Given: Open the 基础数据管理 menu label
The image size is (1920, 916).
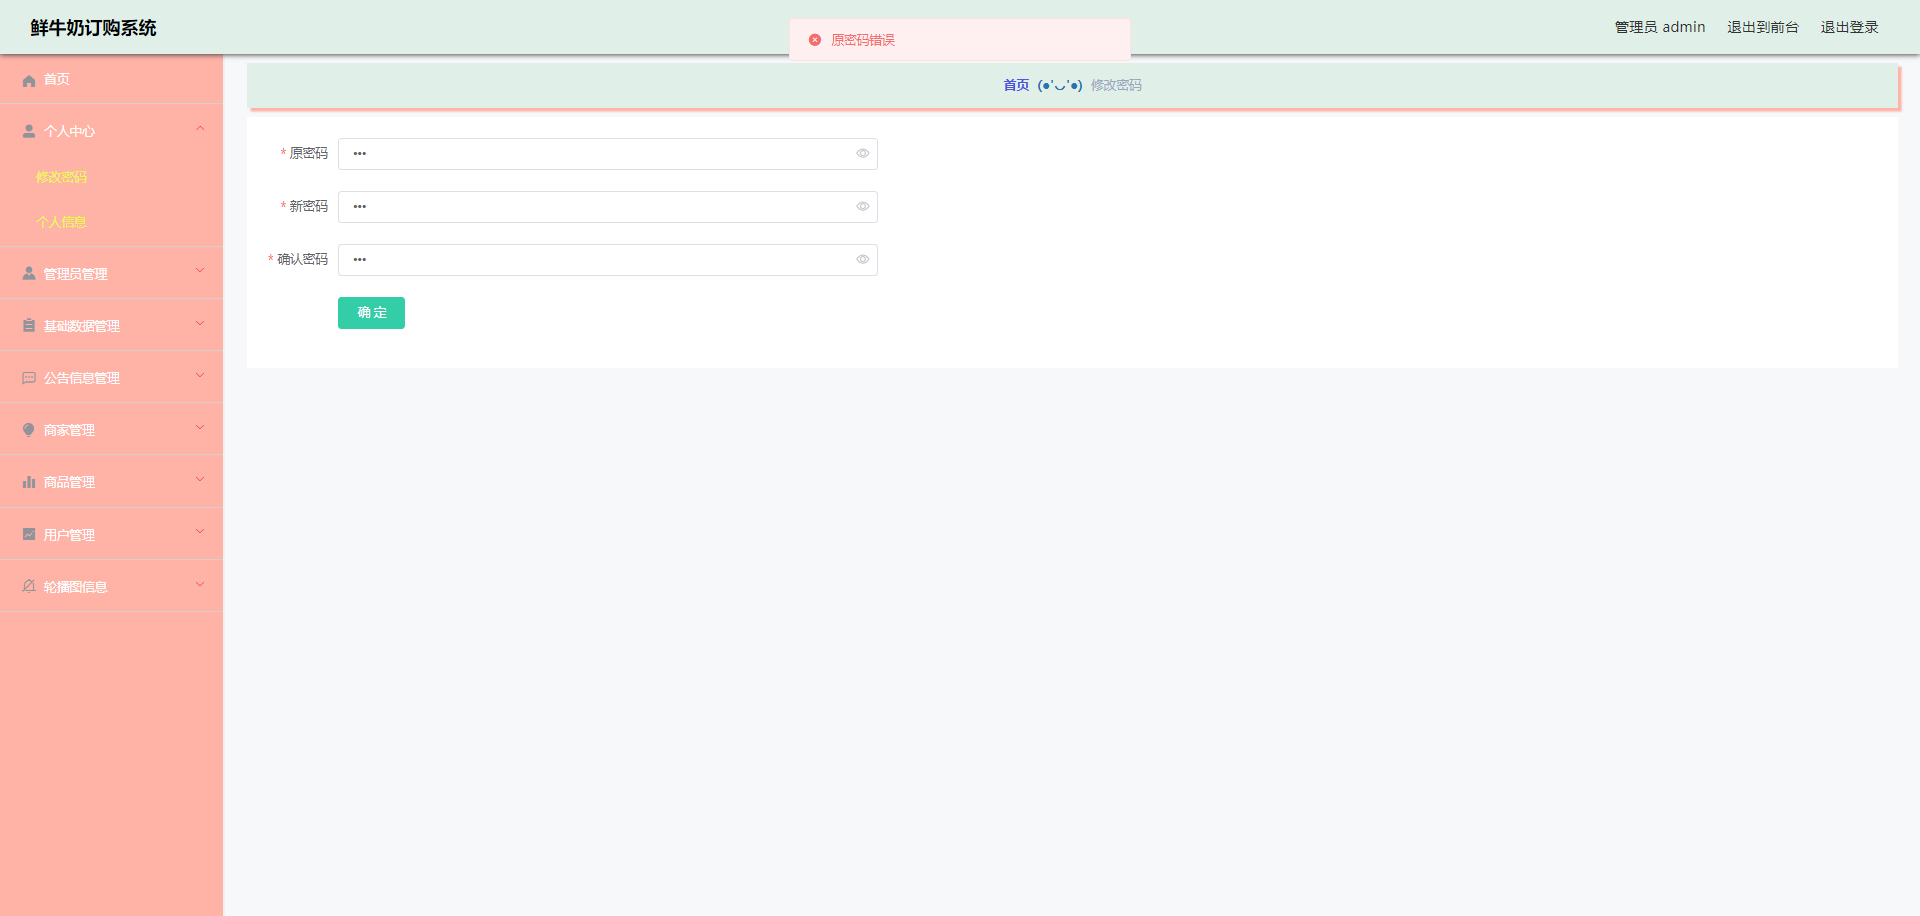Looking at the screenshot, I should [x=81, y=326].
